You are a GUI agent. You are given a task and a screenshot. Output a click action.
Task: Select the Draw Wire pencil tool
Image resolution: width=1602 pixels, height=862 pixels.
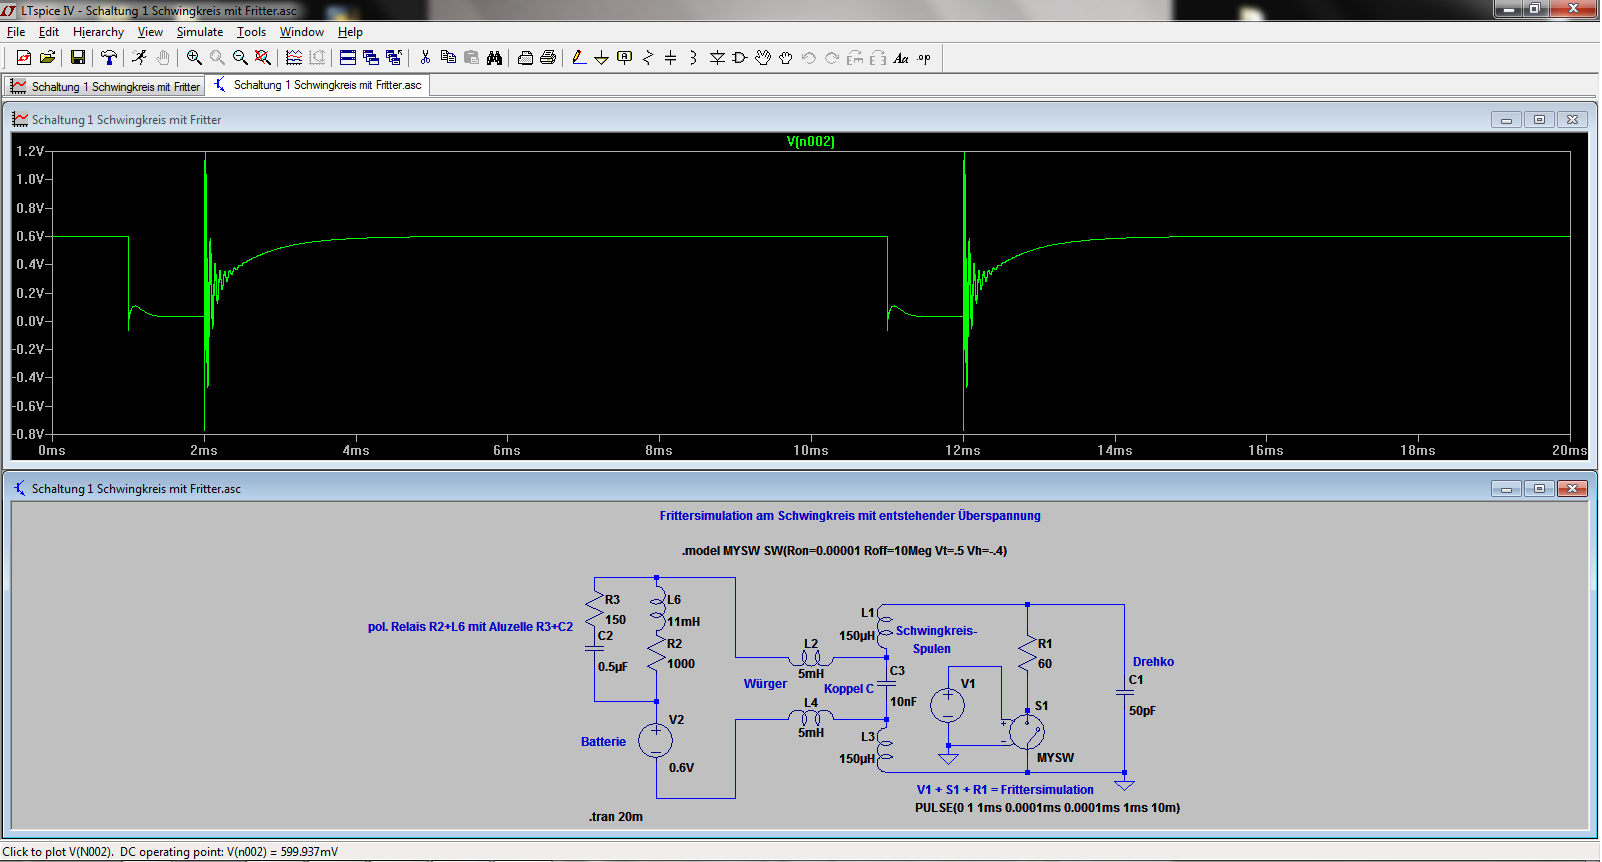click(578, 58)
